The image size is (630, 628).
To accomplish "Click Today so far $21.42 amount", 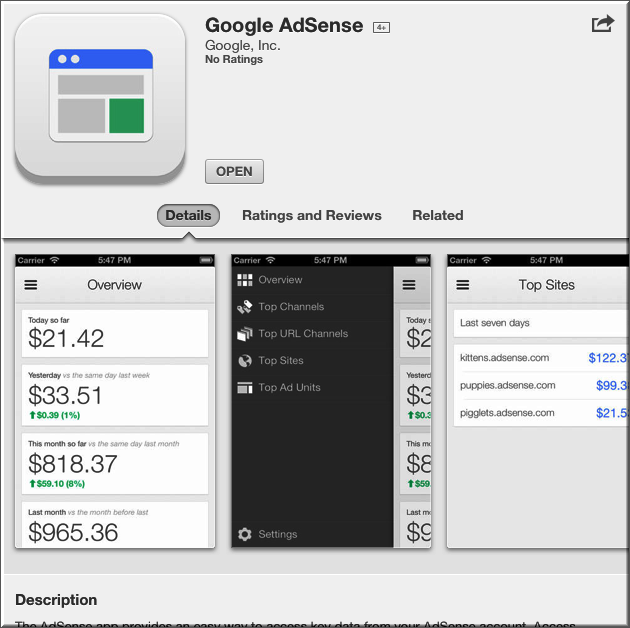I will point(66,338).
